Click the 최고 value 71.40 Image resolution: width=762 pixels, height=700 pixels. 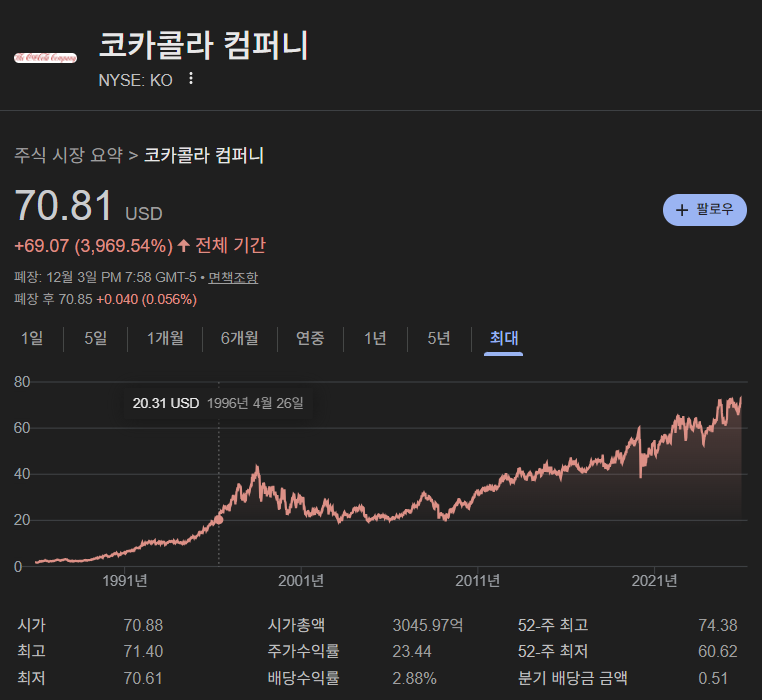(143, 651)
